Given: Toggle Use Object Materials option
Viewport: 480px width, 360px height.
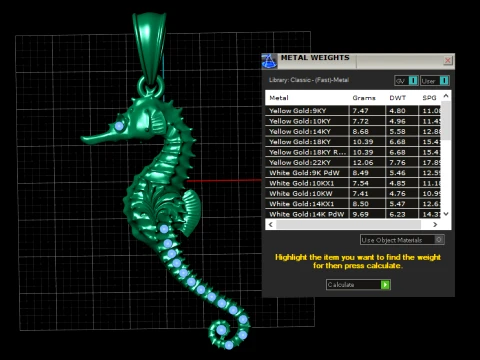Looking at the screenshot, I should point(402,240).
